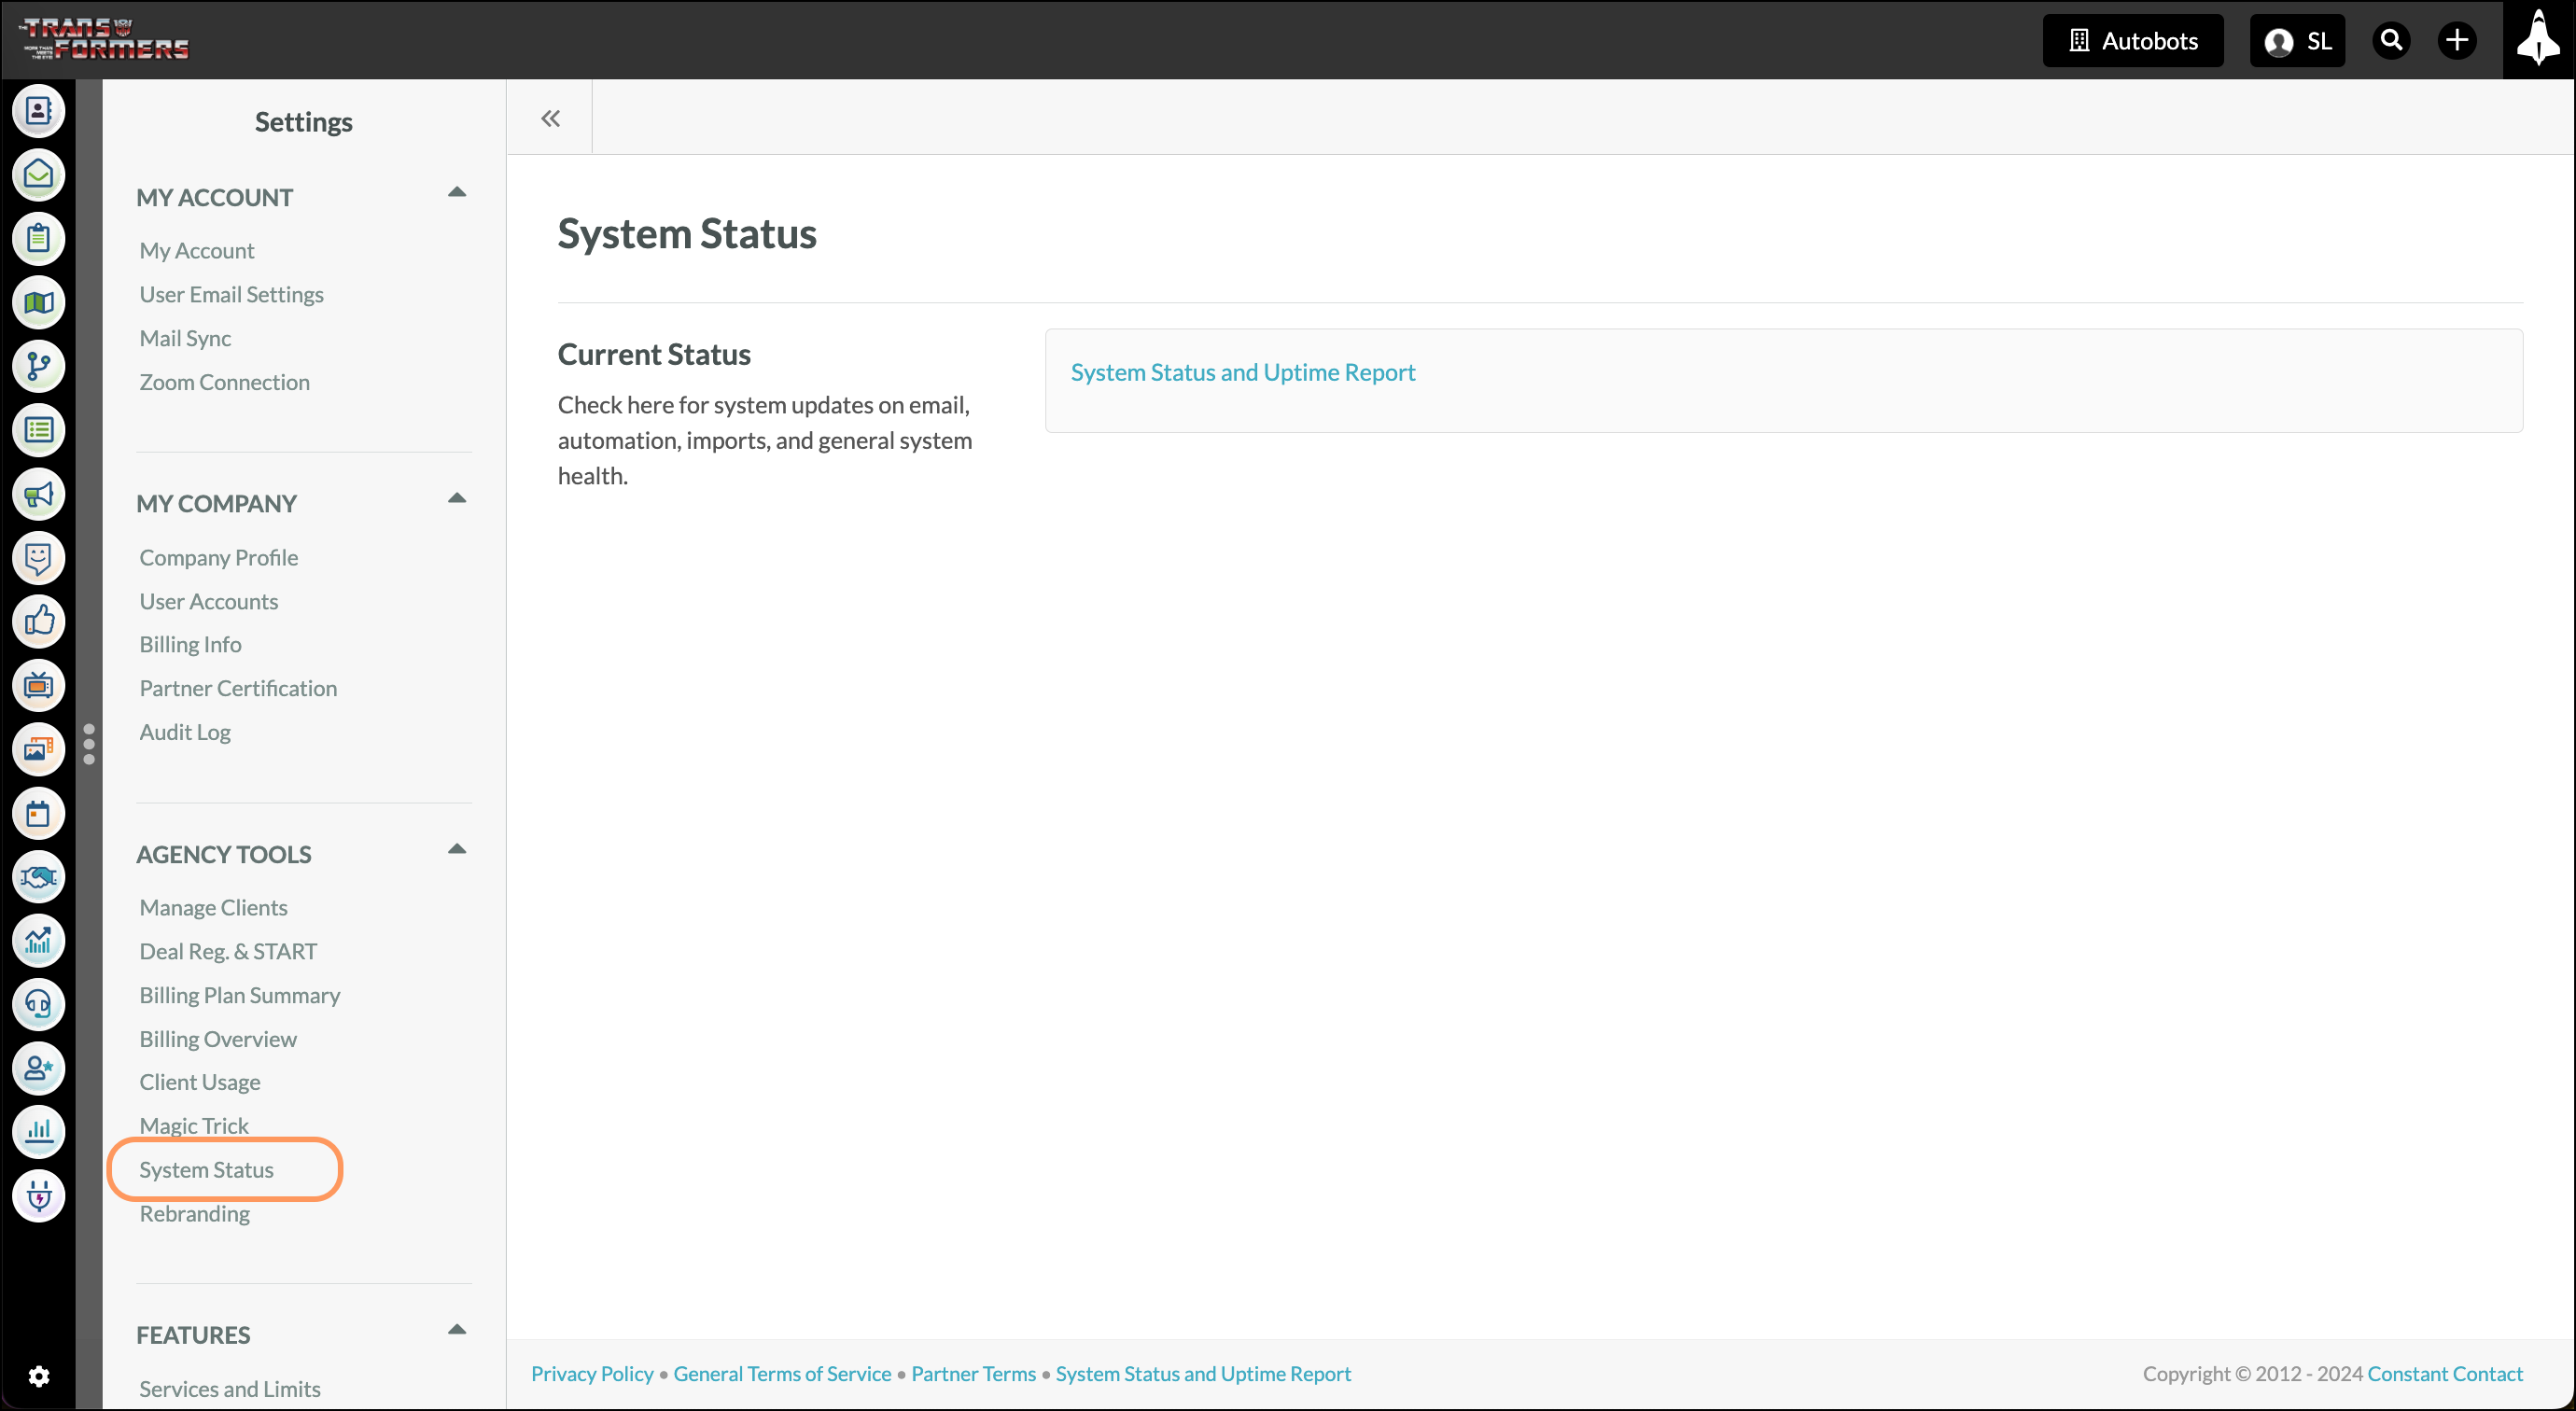The height and width of the screenshot is (1411, 2576).
Task: Open the image gallery icon
Action: (x=38, y=750)
